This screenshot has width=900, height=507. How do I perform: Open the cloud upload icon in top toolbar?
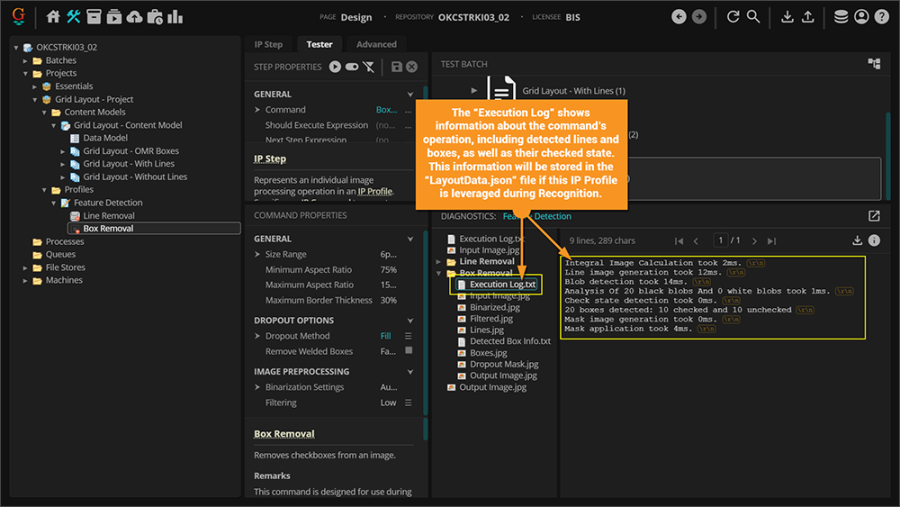(x=134, y=17)
